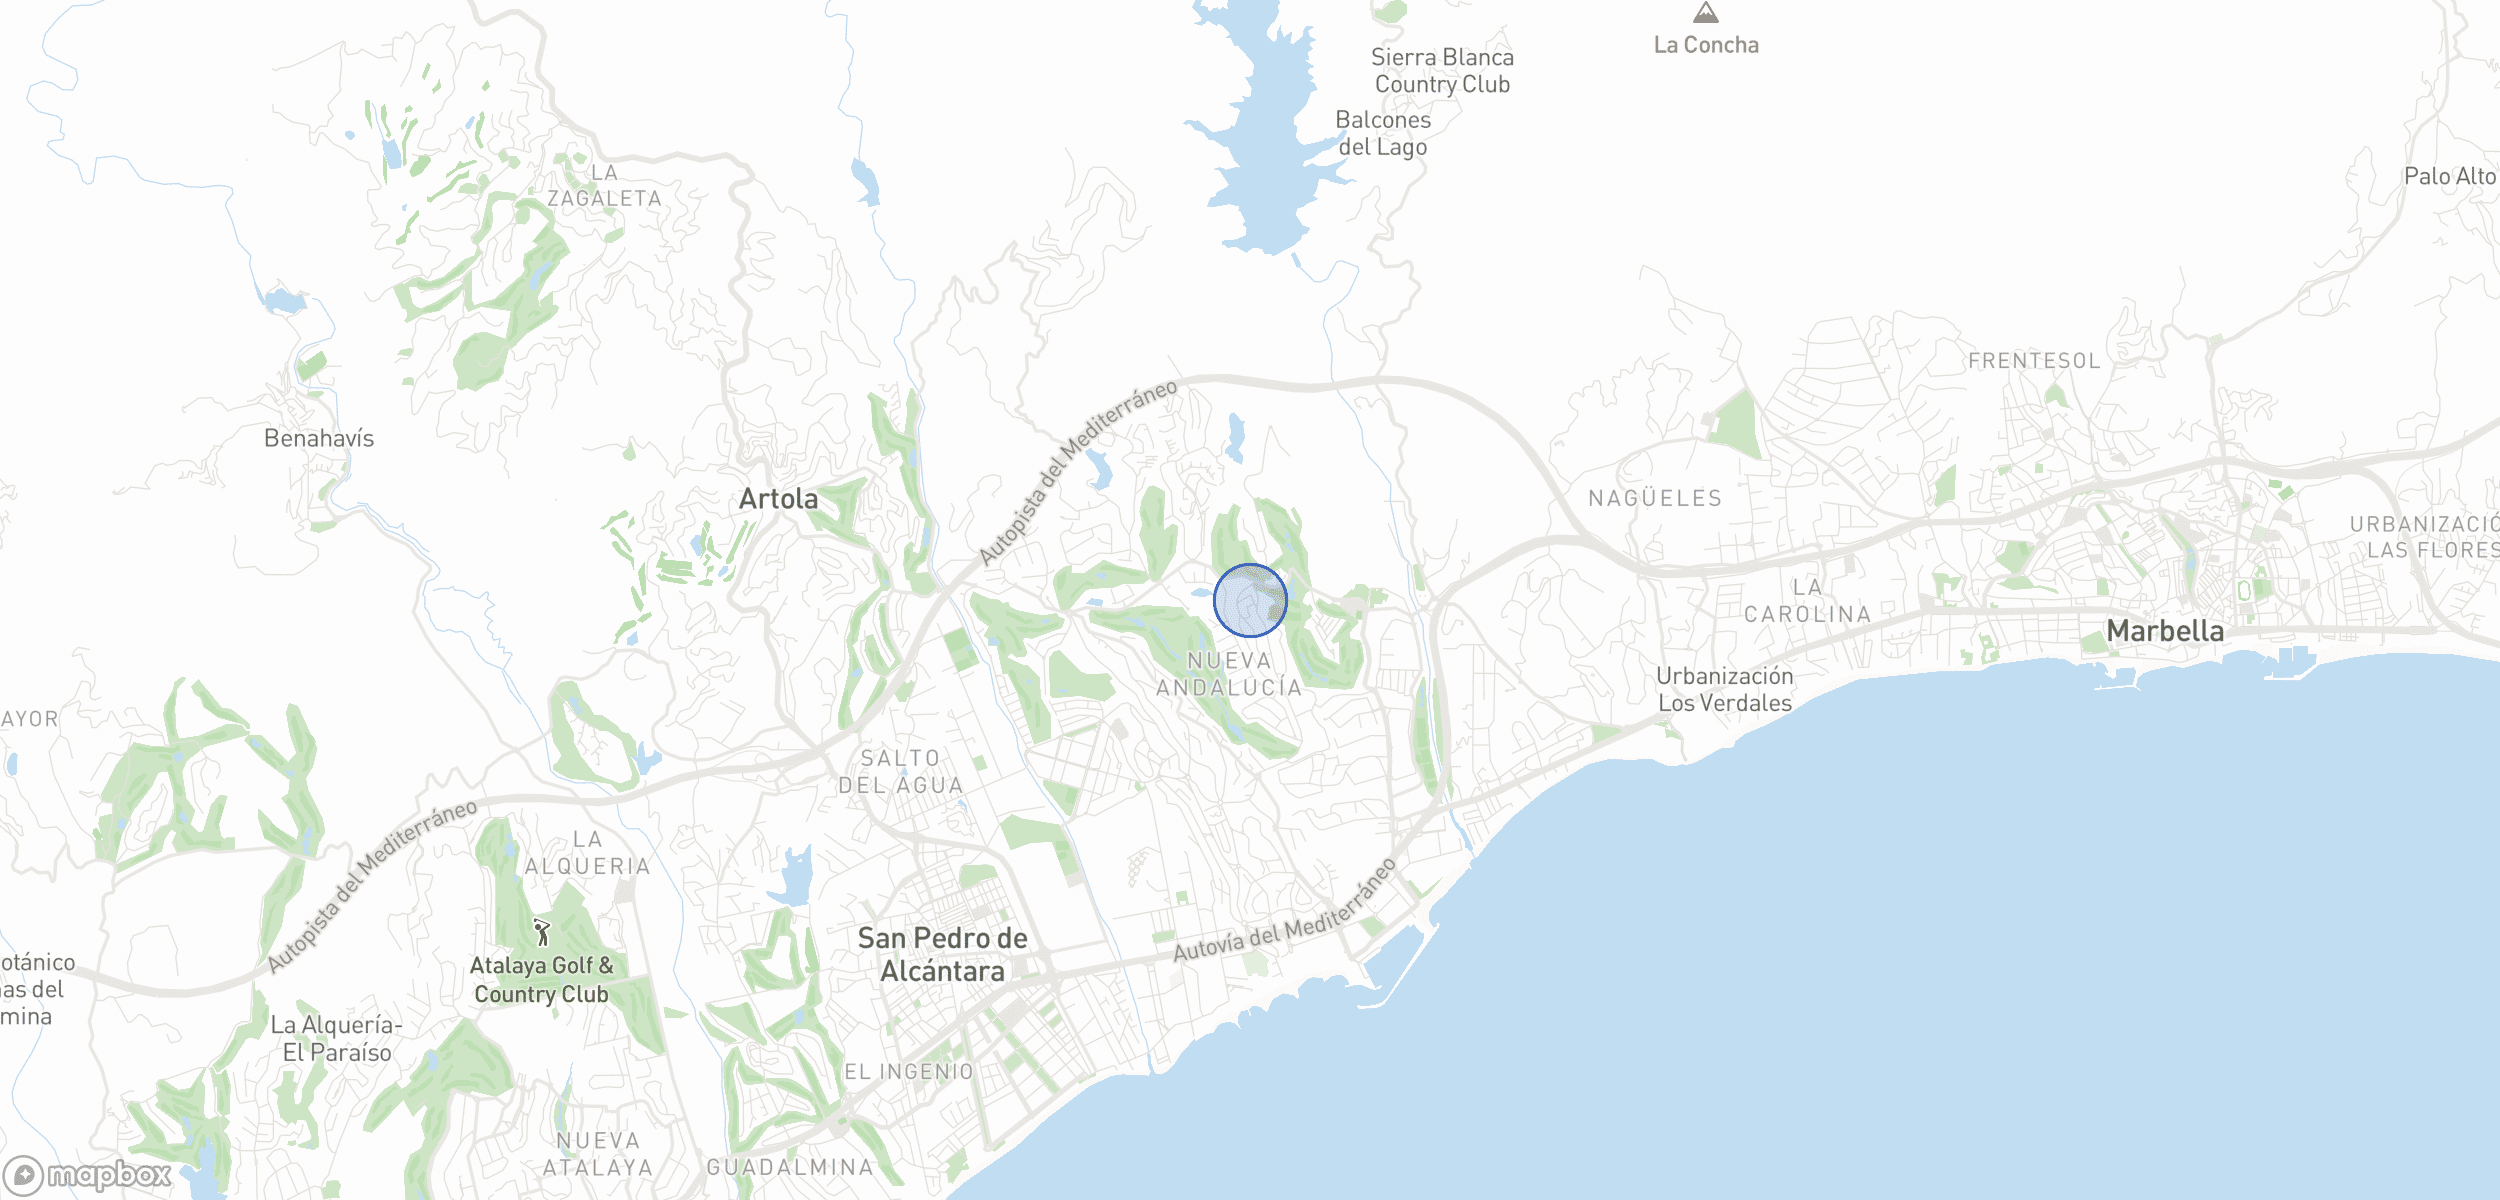Viewport: 2500px width, 1200px height.
Task: Click the Guadalmina label
Action: click(x=790, y=1167)
